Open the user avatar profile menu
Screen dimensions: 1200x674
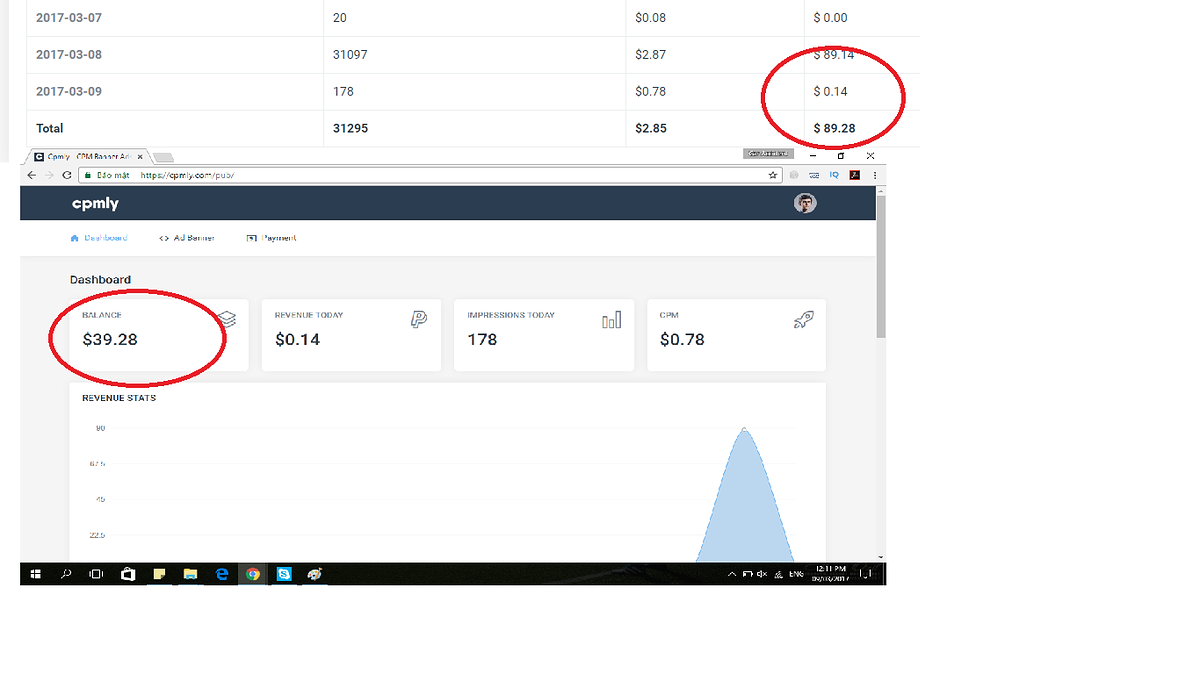(805, 203)
